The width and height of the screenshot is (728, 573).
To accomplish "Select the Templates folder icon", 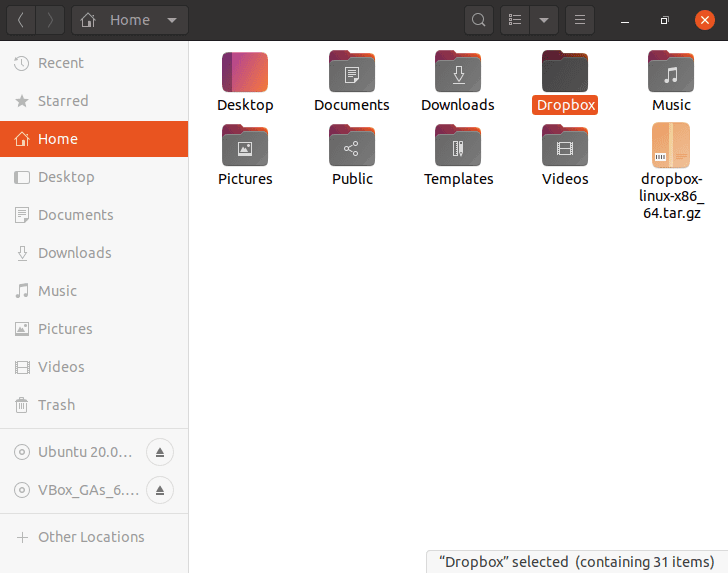I will click(458, 145).
